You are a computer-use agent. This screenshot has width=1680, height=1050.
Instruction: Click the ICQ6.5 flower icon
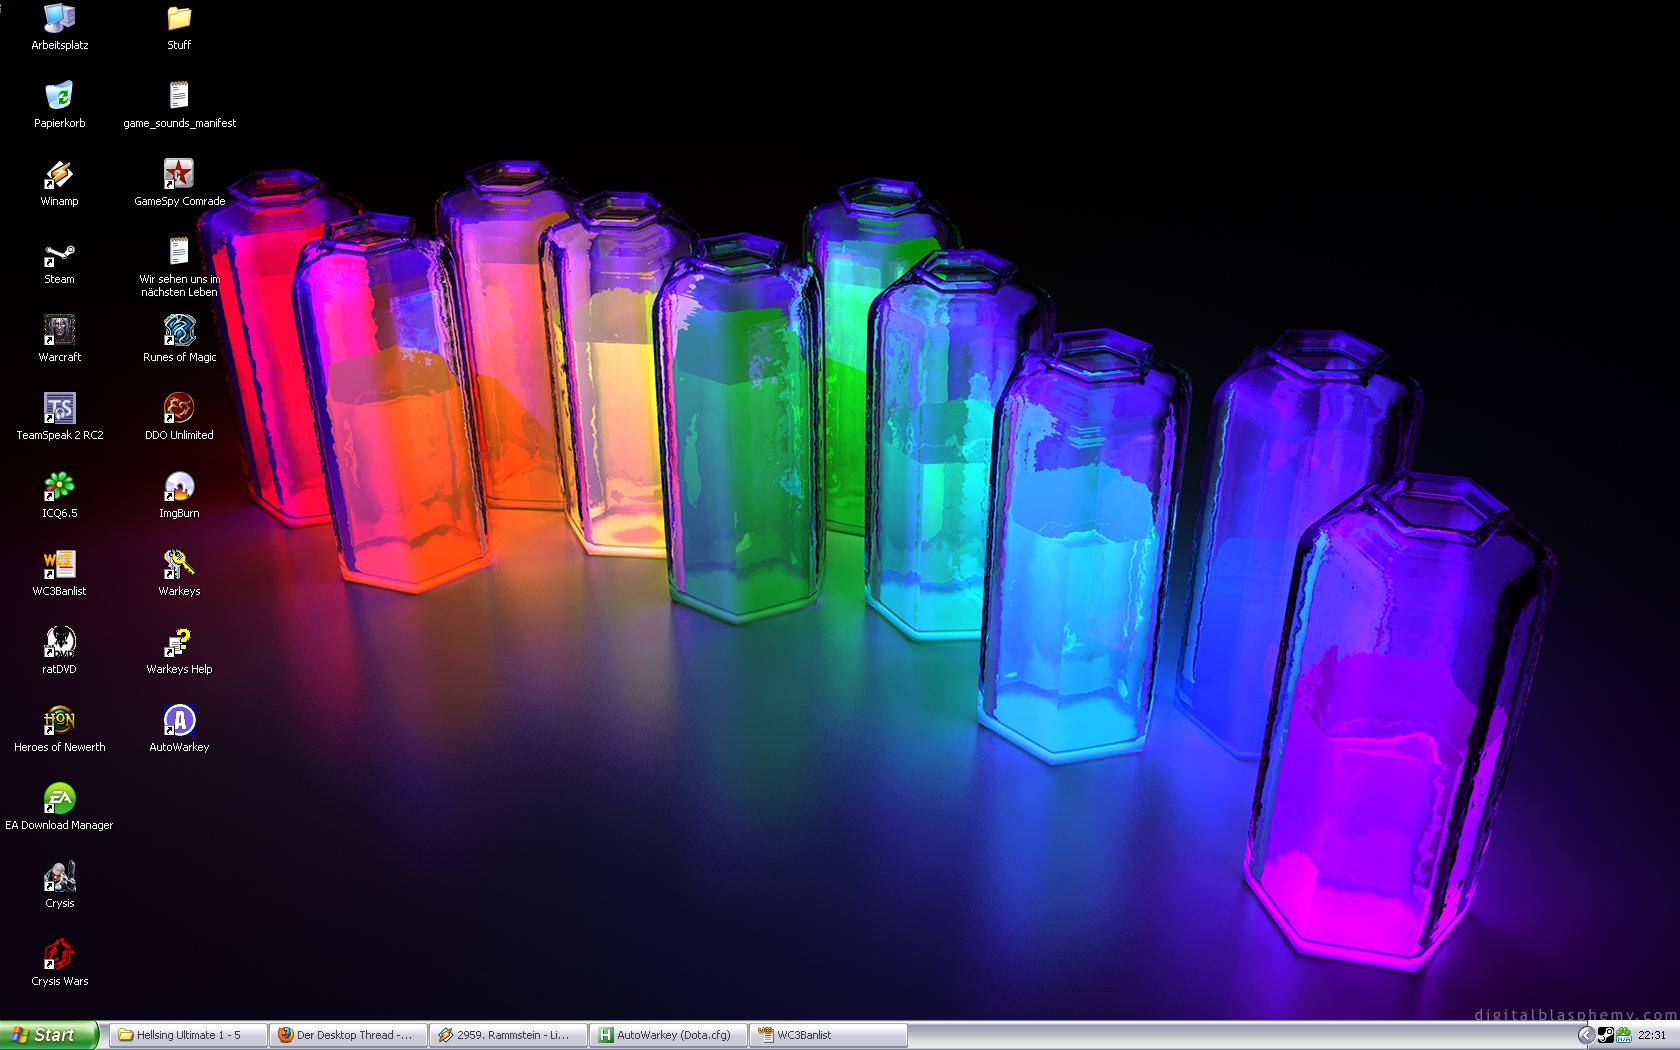coord(59,488)
